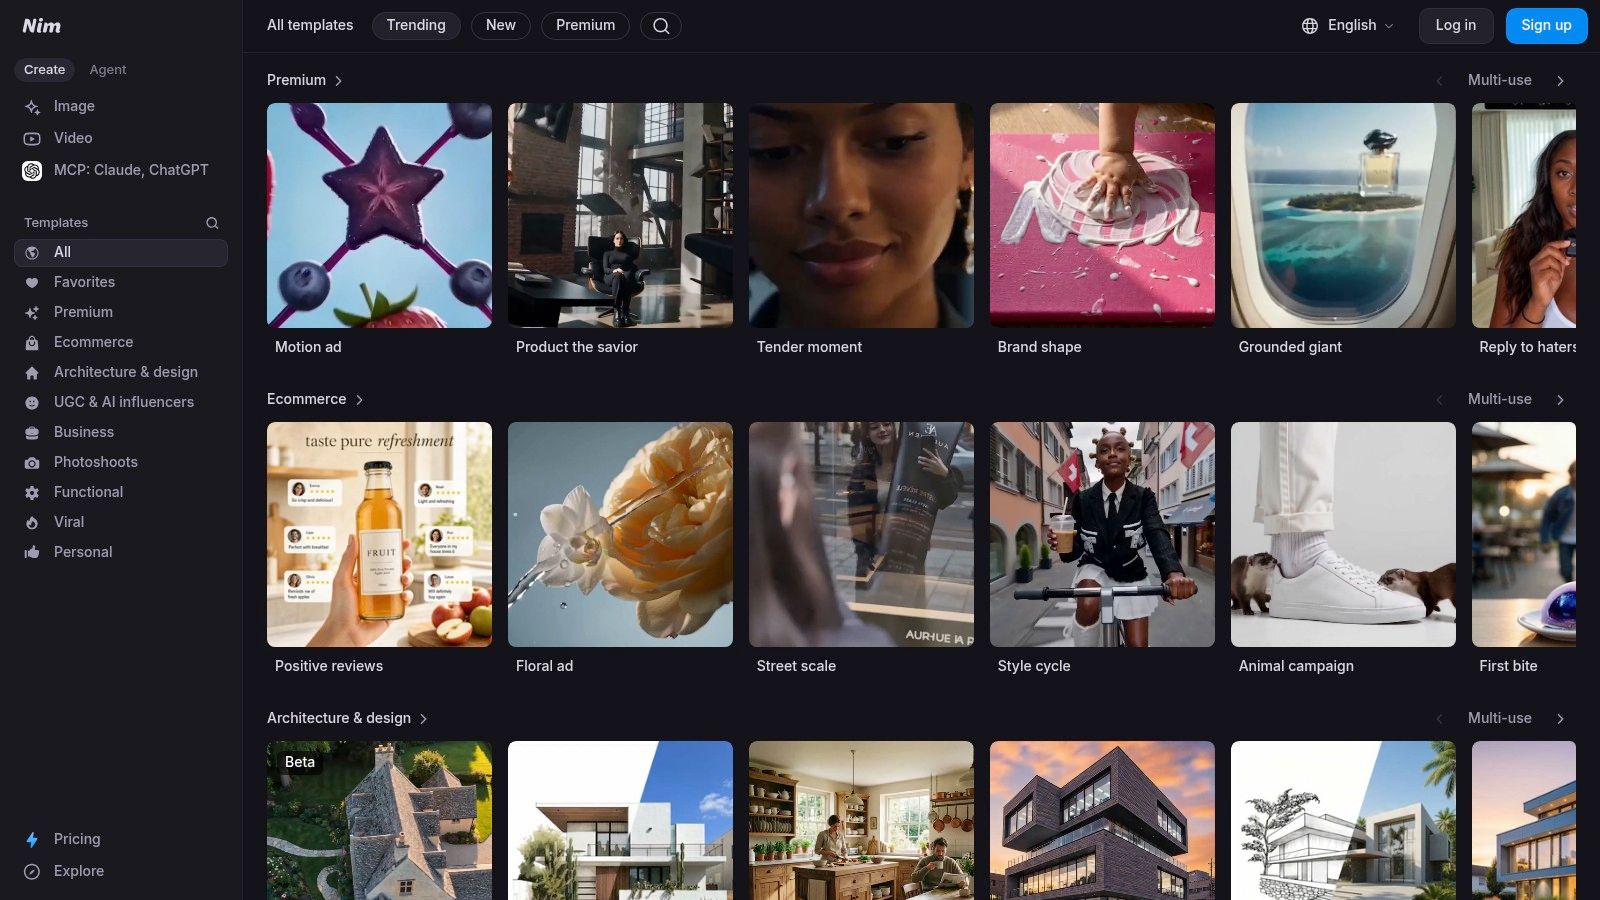
Task: Click the Sign up button
Action: 1546,26
